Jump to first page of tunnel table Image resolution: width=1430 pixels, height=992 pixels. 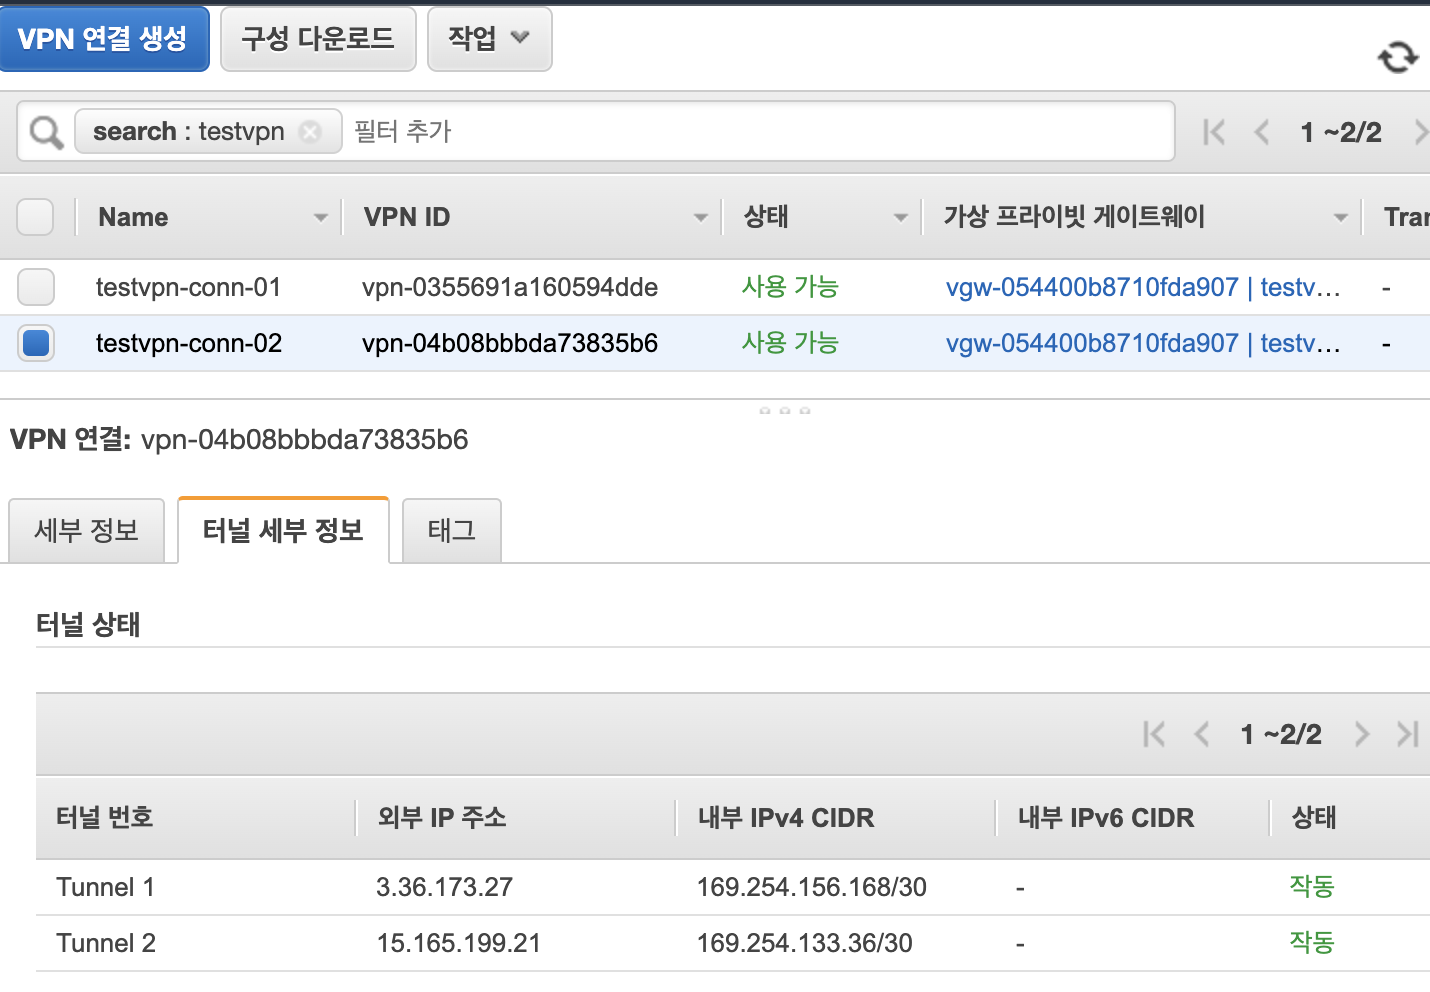pos(1154,734)
